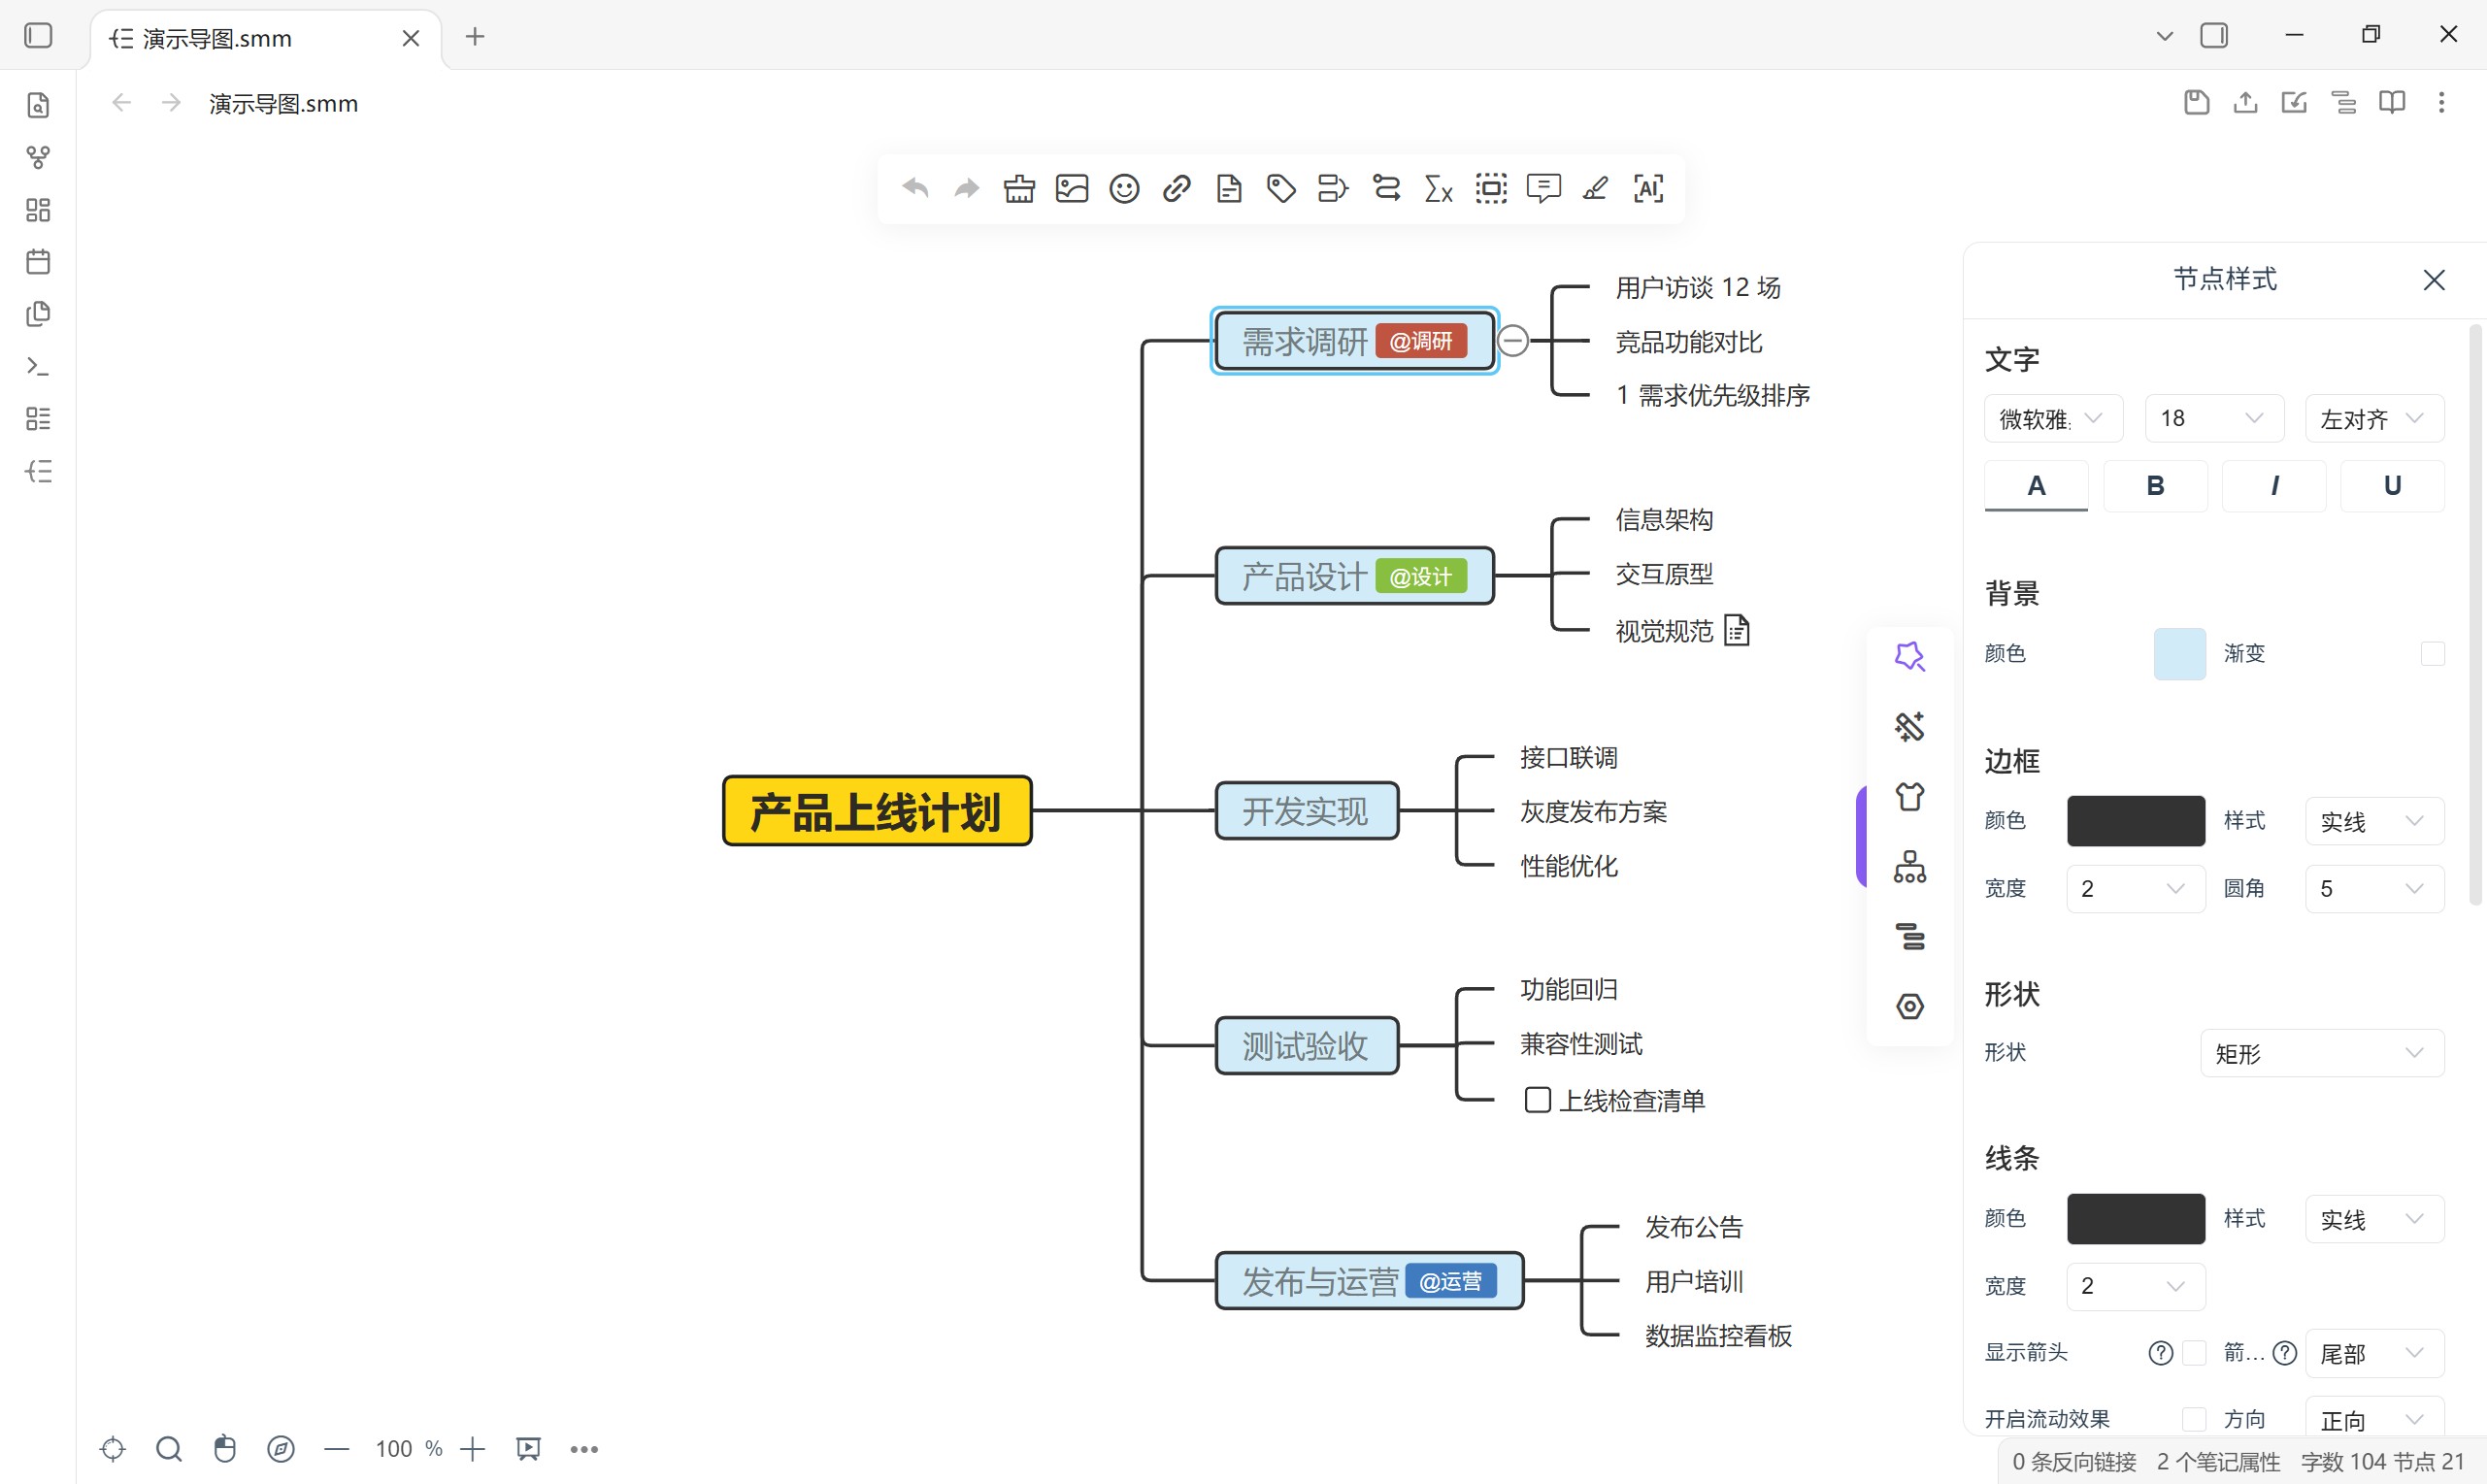Check the 上线检查清单 task box
The image size is (2487, 1484).
tap(1537, 1100)
